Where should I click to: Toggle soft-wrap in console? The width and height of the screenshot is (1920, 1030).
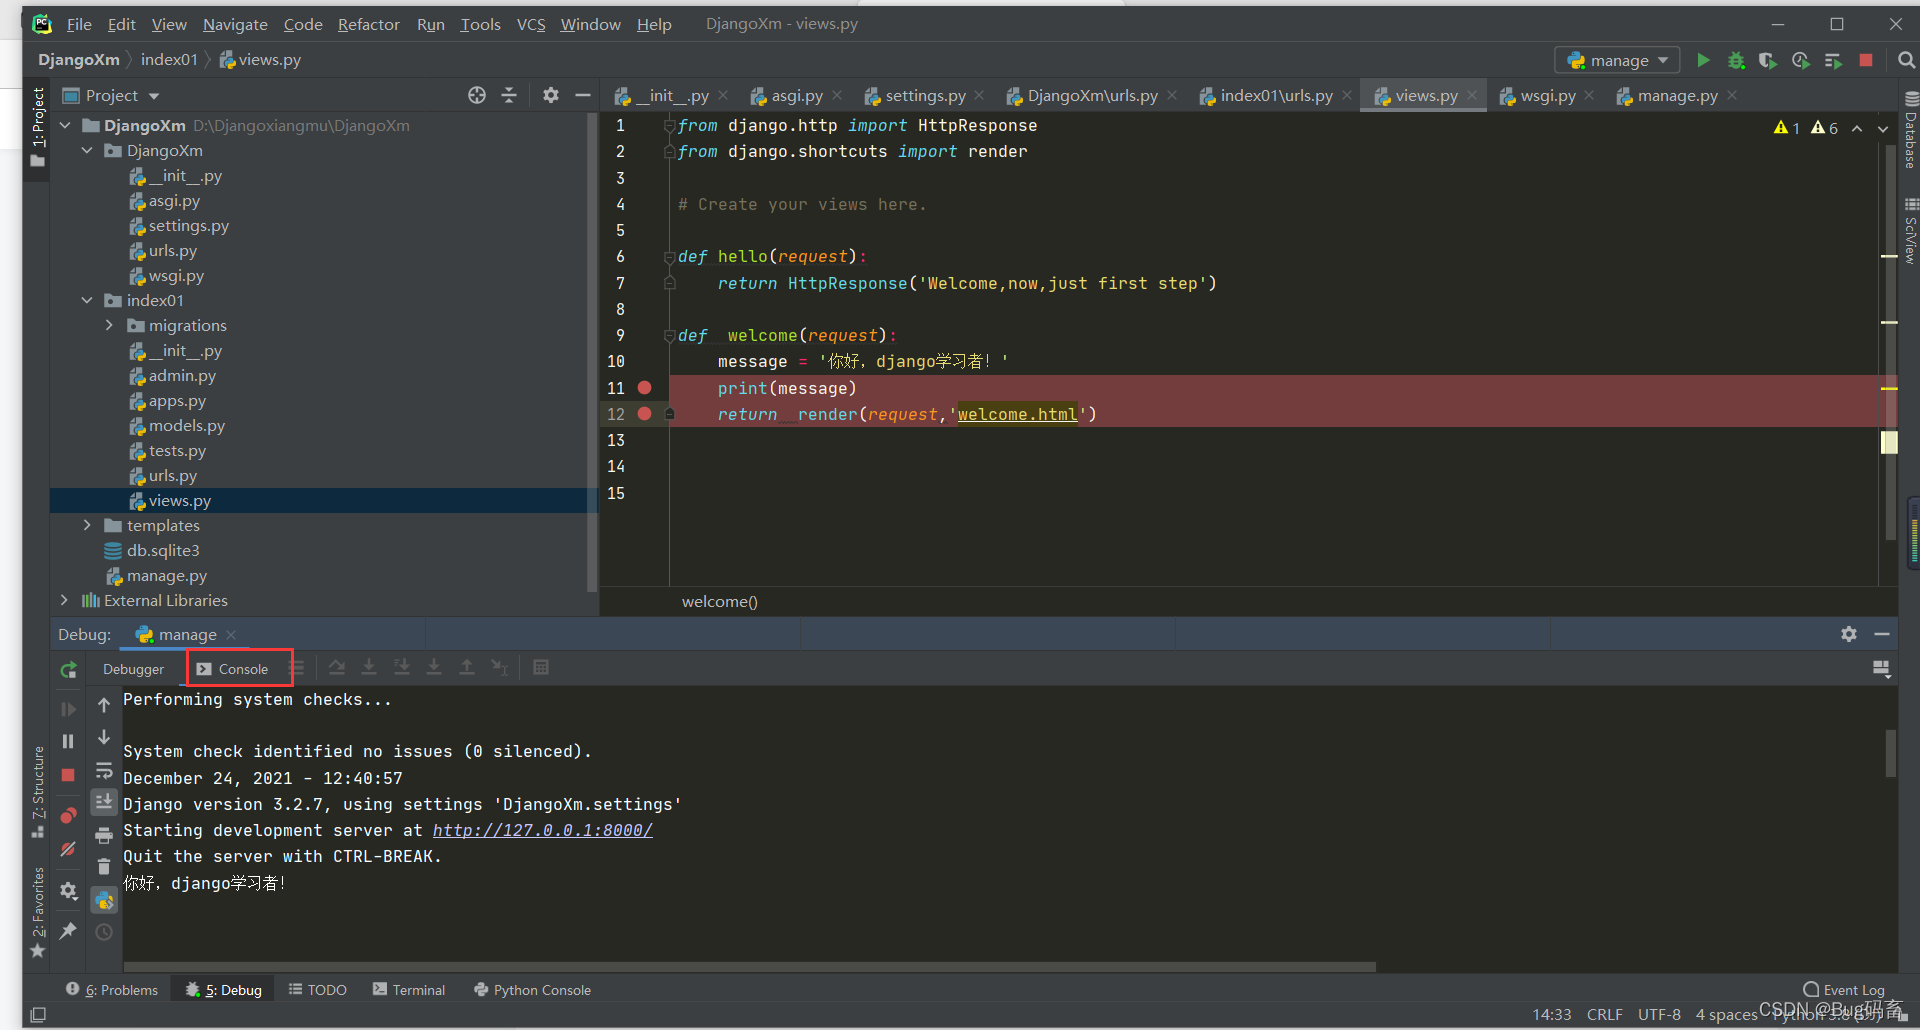tap(104, 771)
